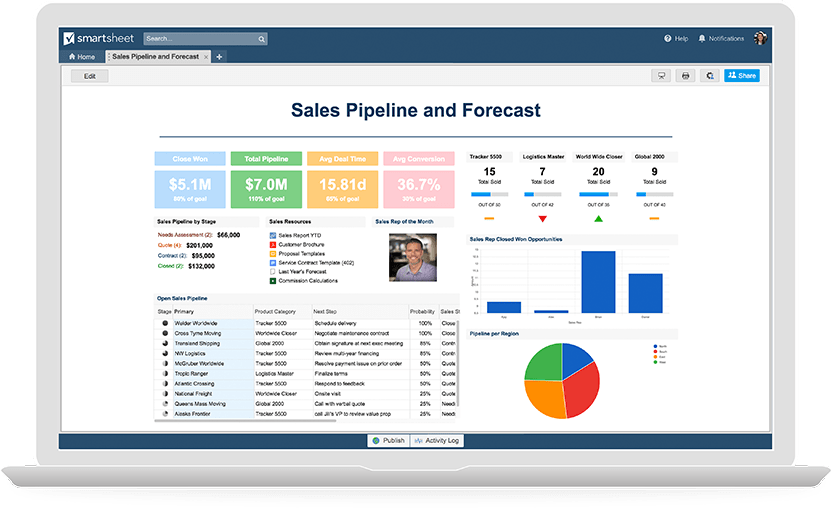Click the search magnifier icon
This screenshot has width=832, height=508.
point(262,39)
